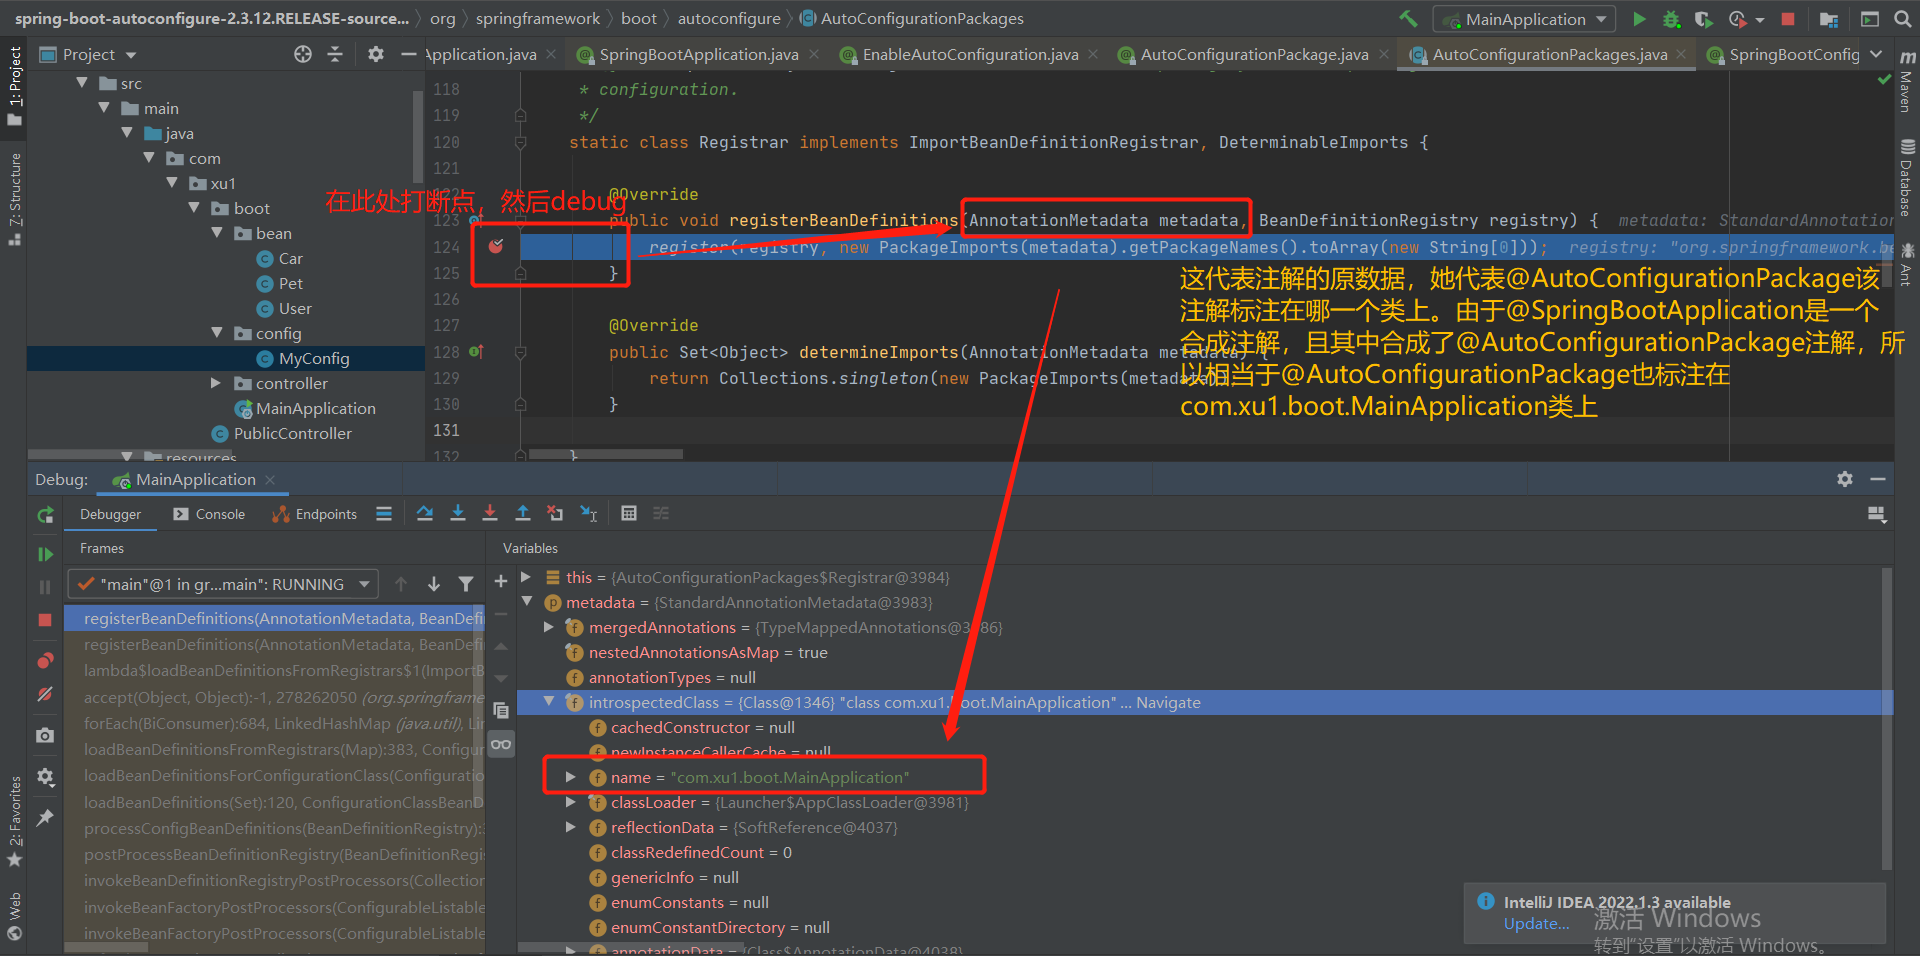Click Update link in IDEA notification
This screenshot has width=1920, height=956.
point(1536,924)
